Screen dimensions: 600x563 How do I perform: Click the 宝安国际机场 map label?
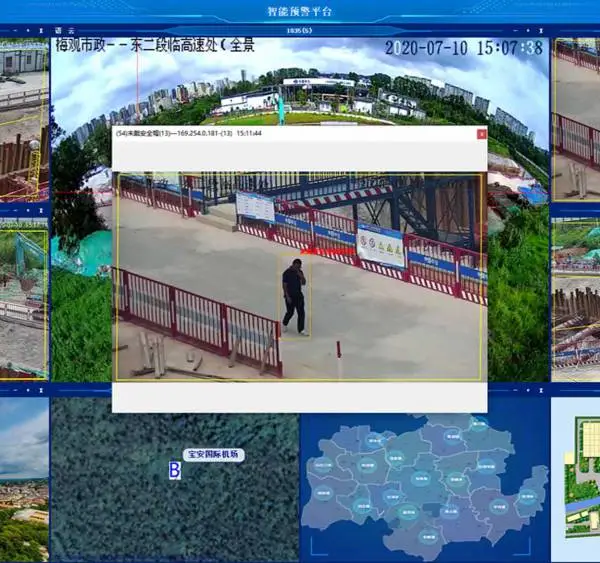(214, 455)
